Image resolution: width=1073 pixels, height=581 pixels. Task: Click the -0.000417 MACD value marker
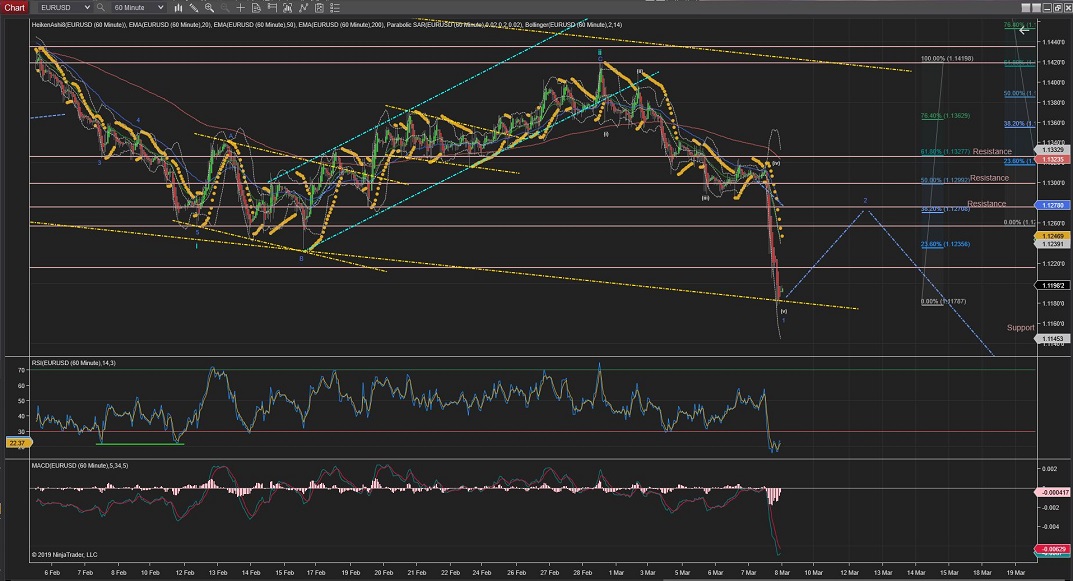point(1052,492)
